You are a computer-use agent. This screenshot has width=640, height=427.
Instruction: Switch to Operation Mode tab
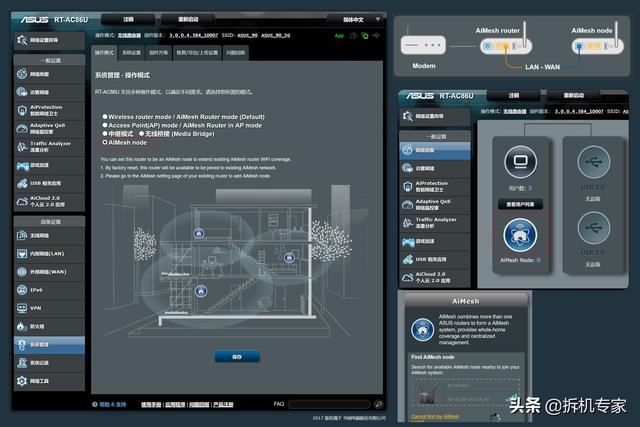pyautogui.click(x=104, y=53)
